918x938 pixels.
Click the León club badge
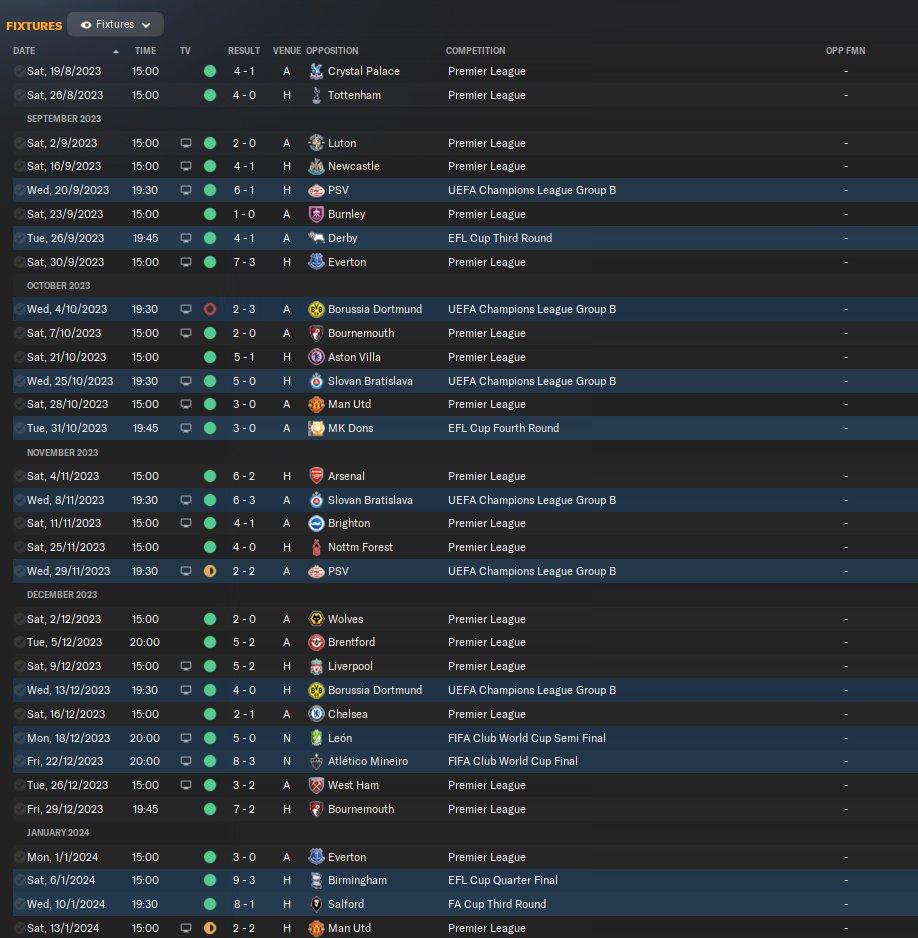tap(316, 738)
